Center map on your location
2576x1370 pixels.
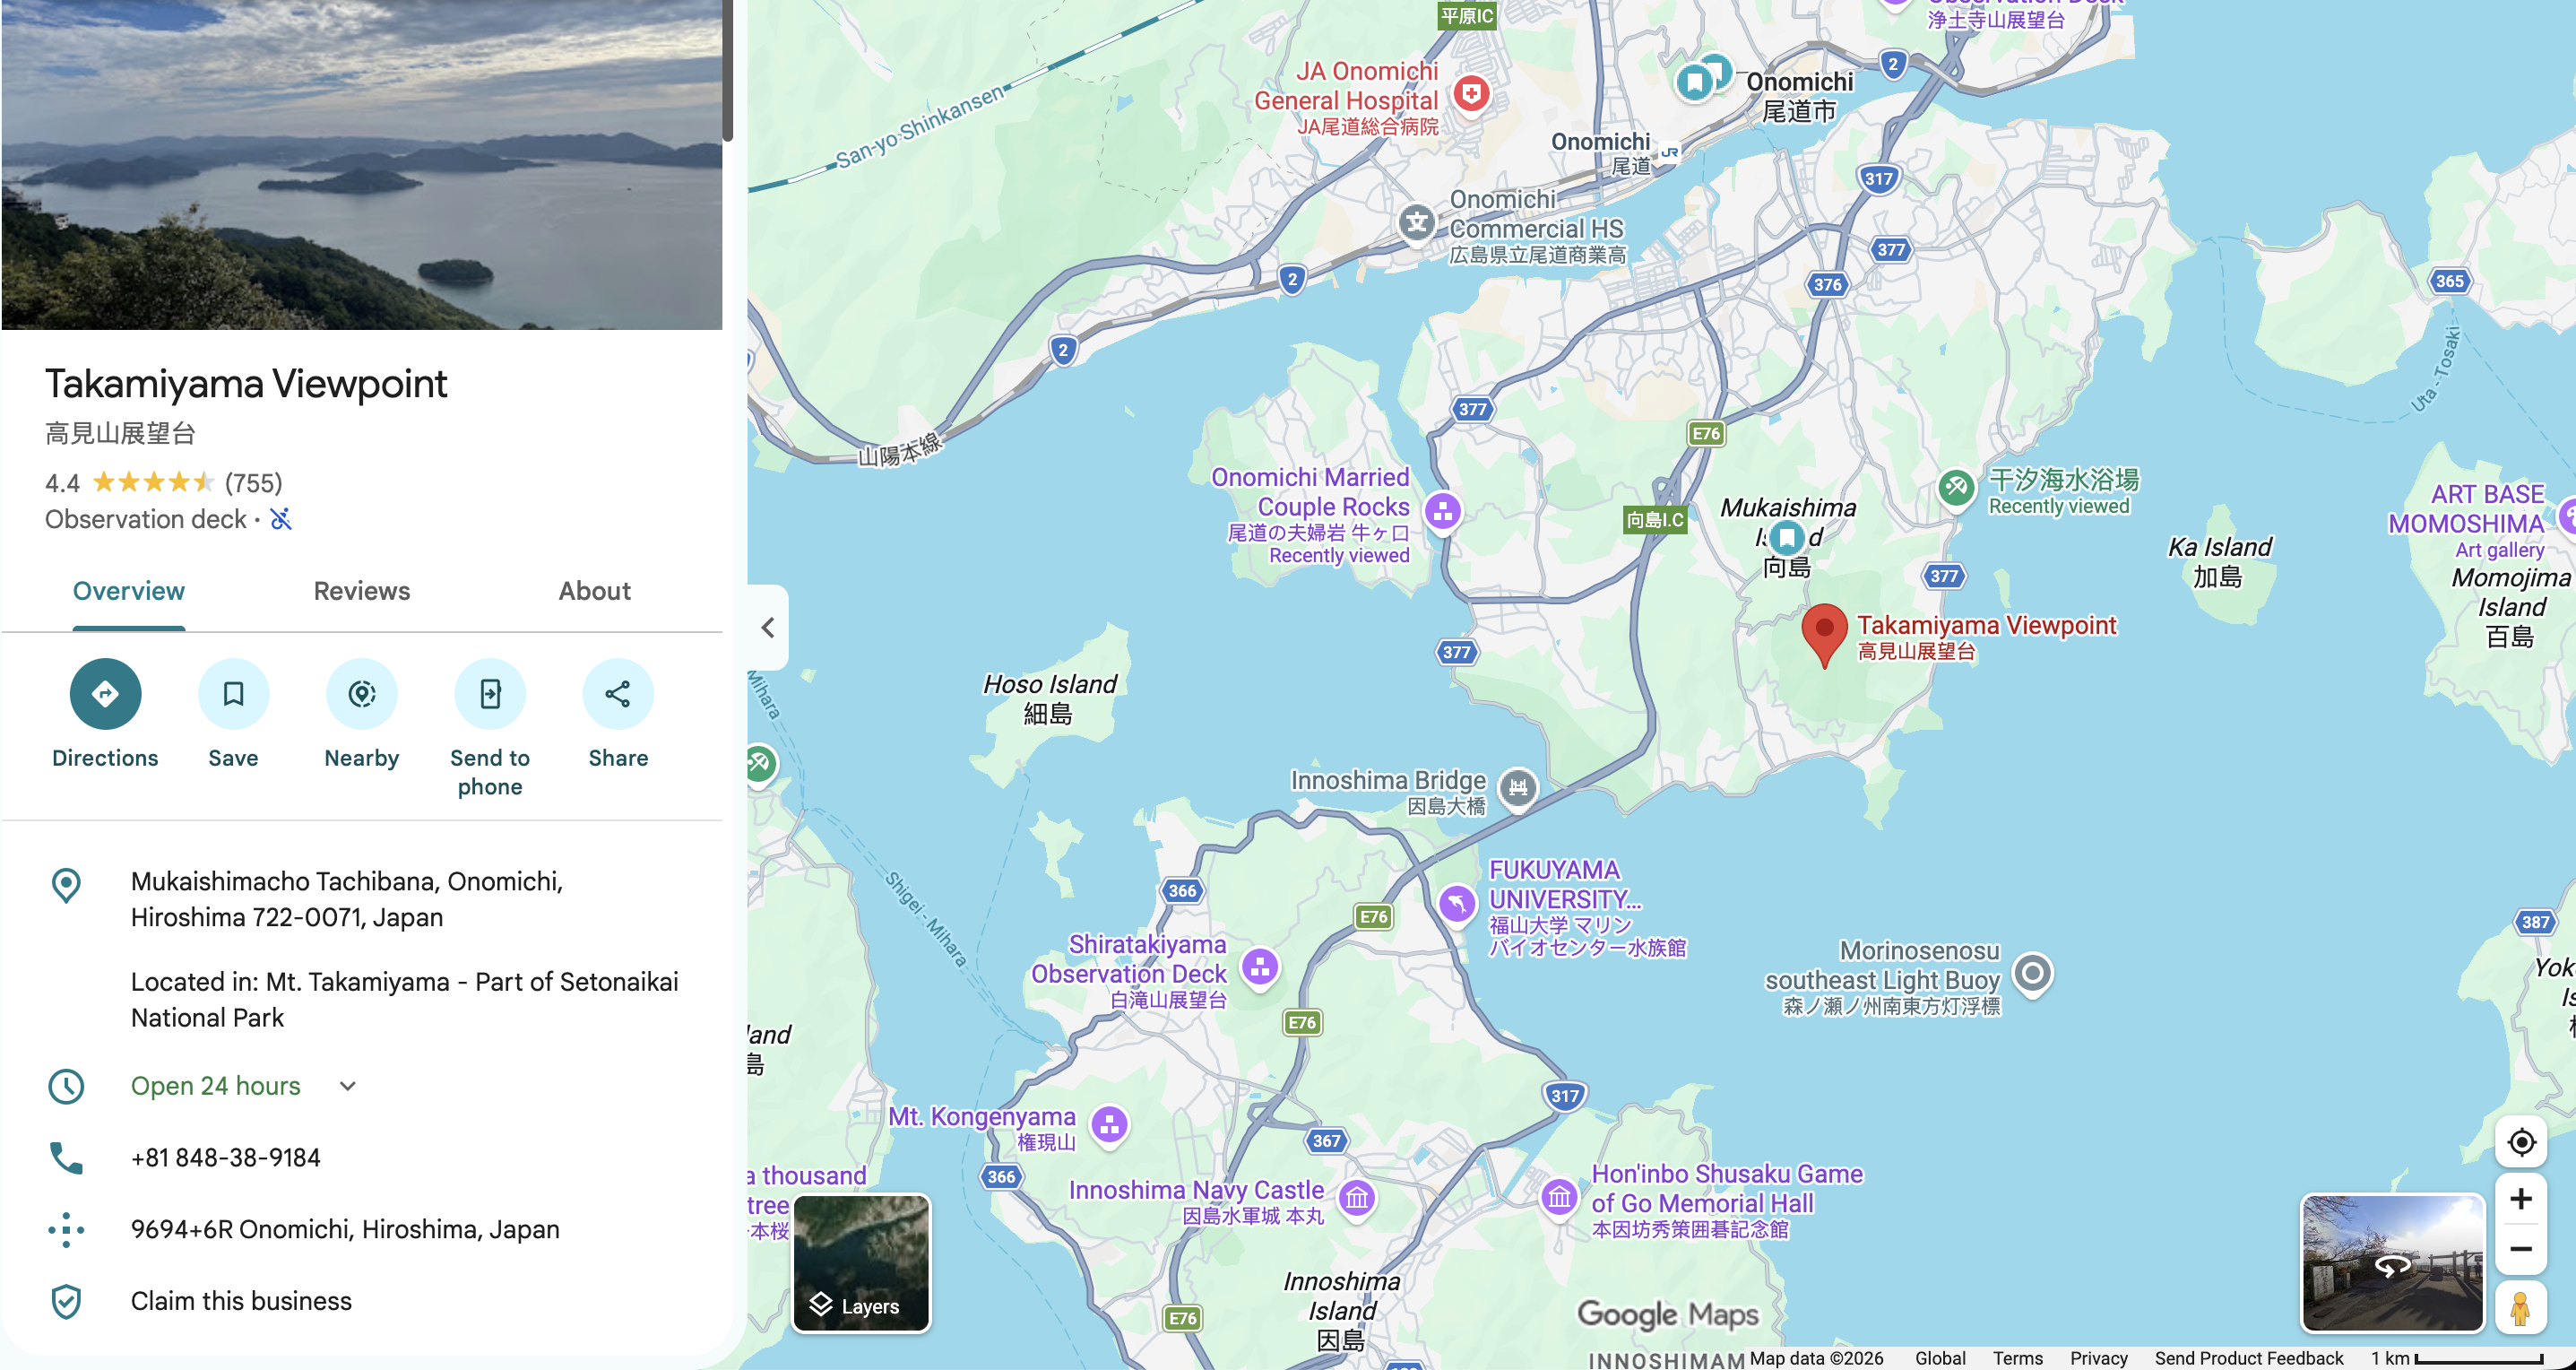coord(2521,1141)
